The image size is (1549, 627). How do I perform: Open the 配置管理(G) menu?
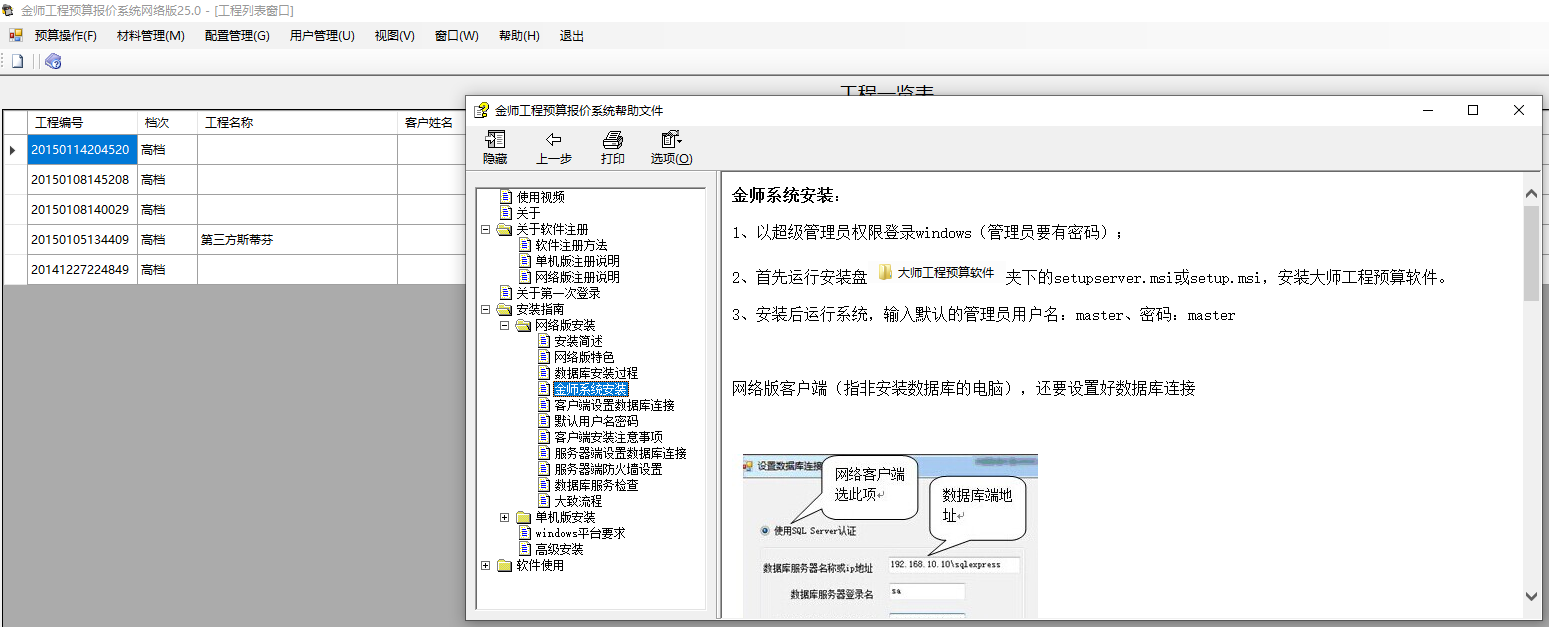pyautogui.click(x=237, y=36)
